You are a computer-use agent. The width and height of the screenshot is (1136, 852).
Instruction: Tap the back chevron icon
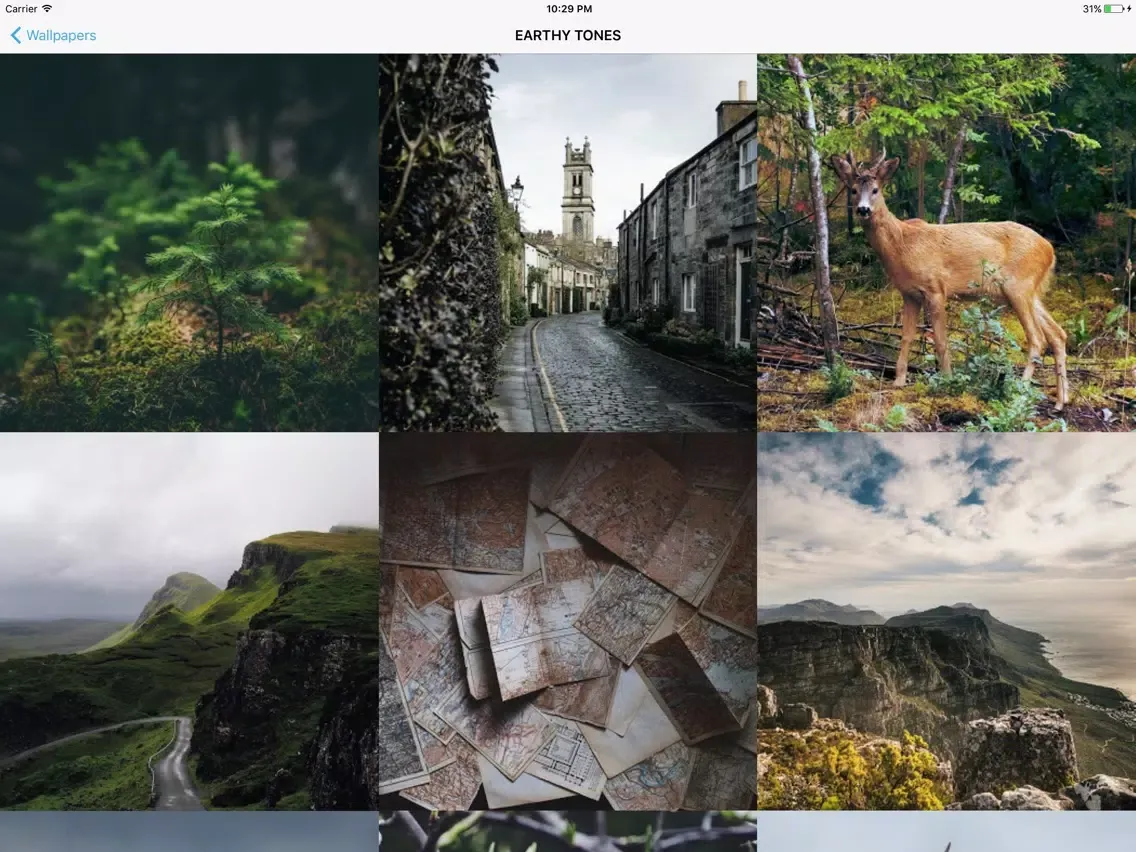point(16,35)
